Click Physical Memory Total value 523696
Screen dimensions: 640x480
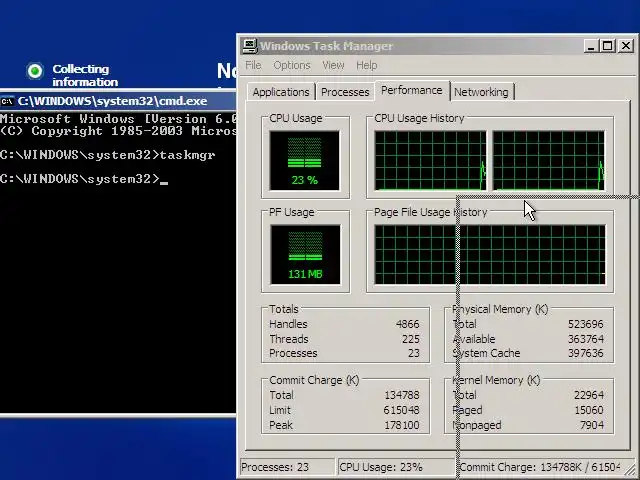(x=585, y=324)
